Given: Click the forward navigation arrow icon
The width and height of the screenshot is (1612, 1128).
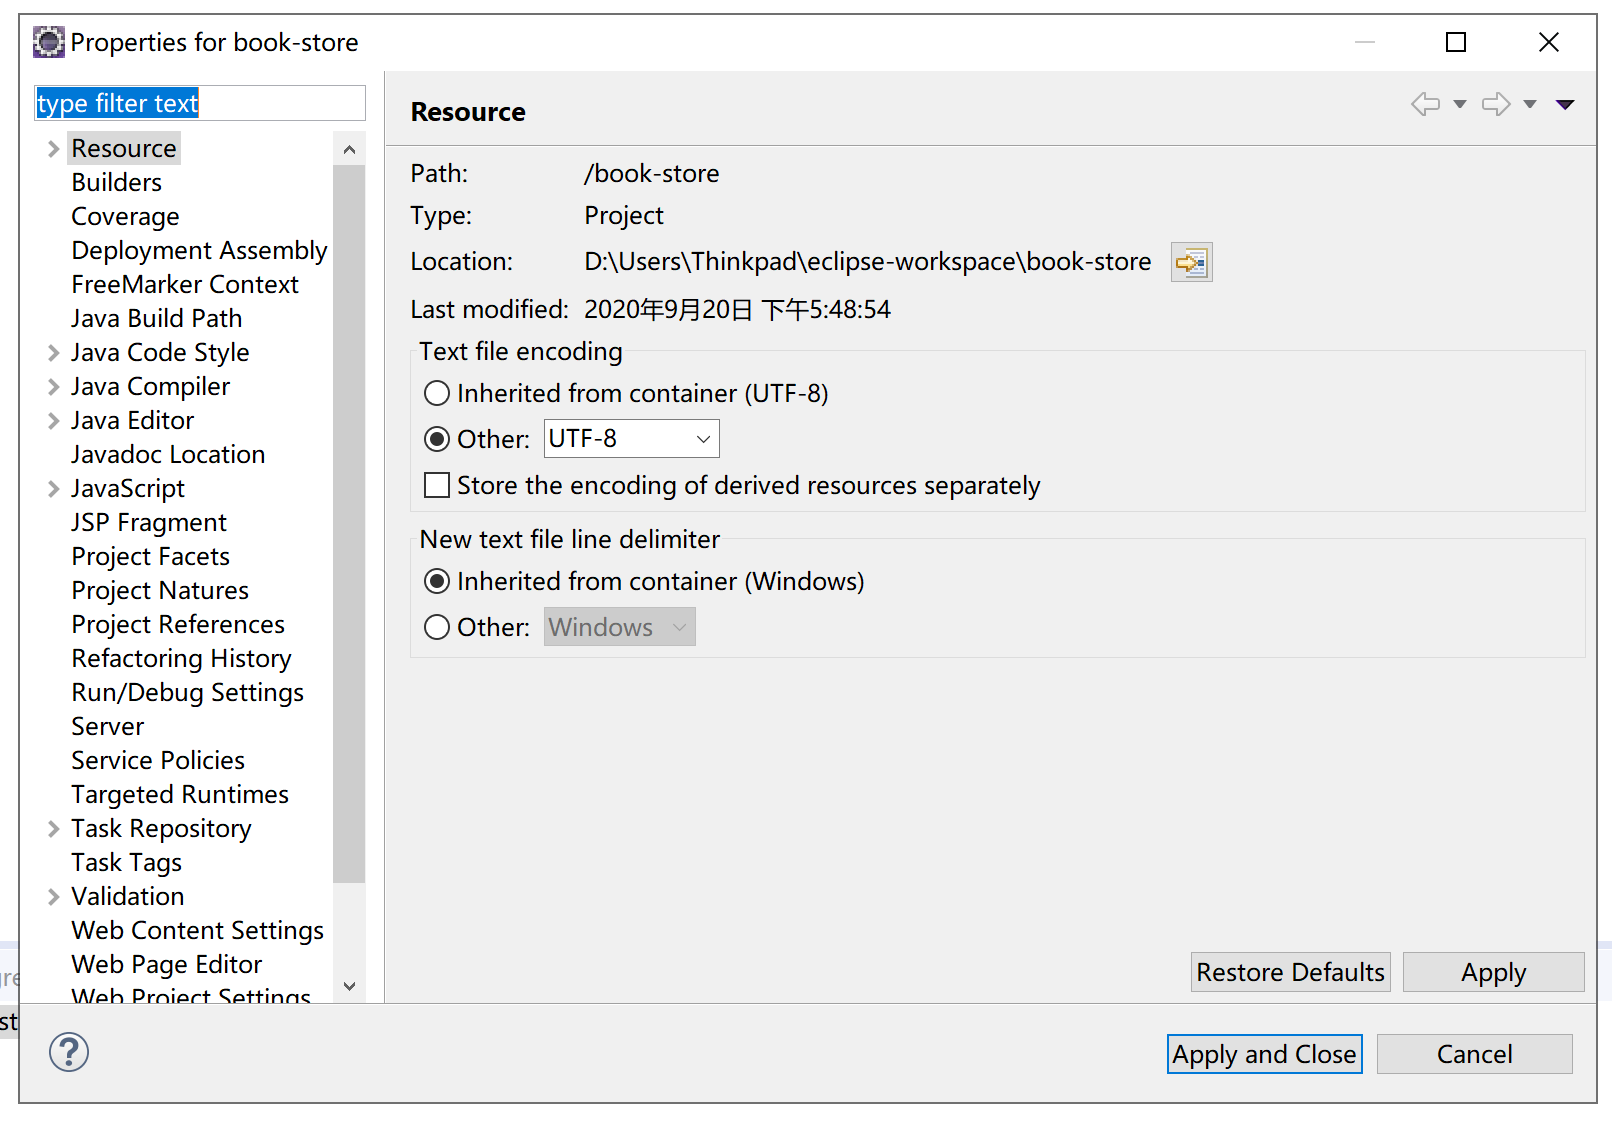Looking at the screenshot, I should pos(1496,104).
